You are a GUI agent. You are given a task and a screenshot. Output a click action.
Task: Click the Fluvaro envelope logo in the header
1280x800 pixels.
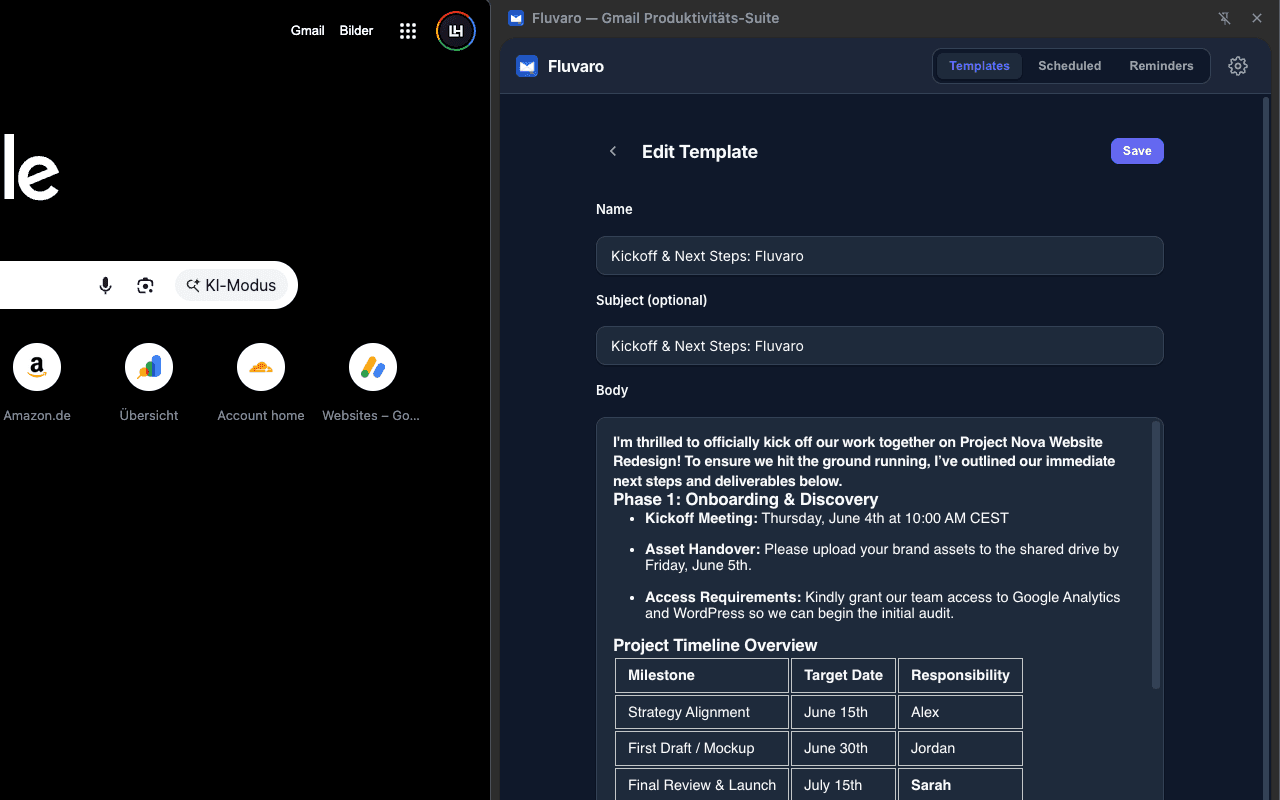pyautogui.click(x=527, y=66)
